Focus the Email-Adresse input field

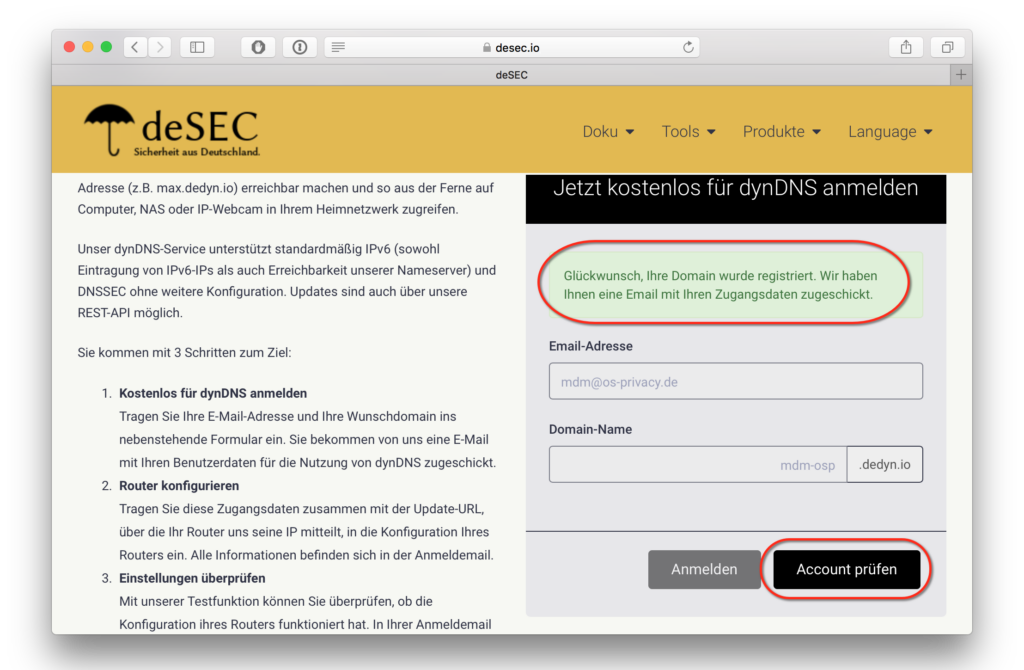point(735,381)
